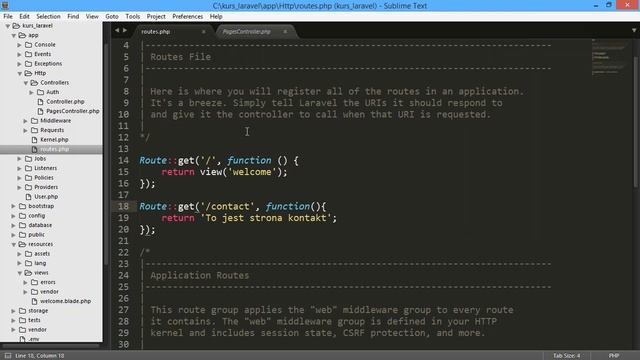Expand the Policies folder
This screenshot has height=360, width=640.
pyautogui.click(x=20, y=178)
